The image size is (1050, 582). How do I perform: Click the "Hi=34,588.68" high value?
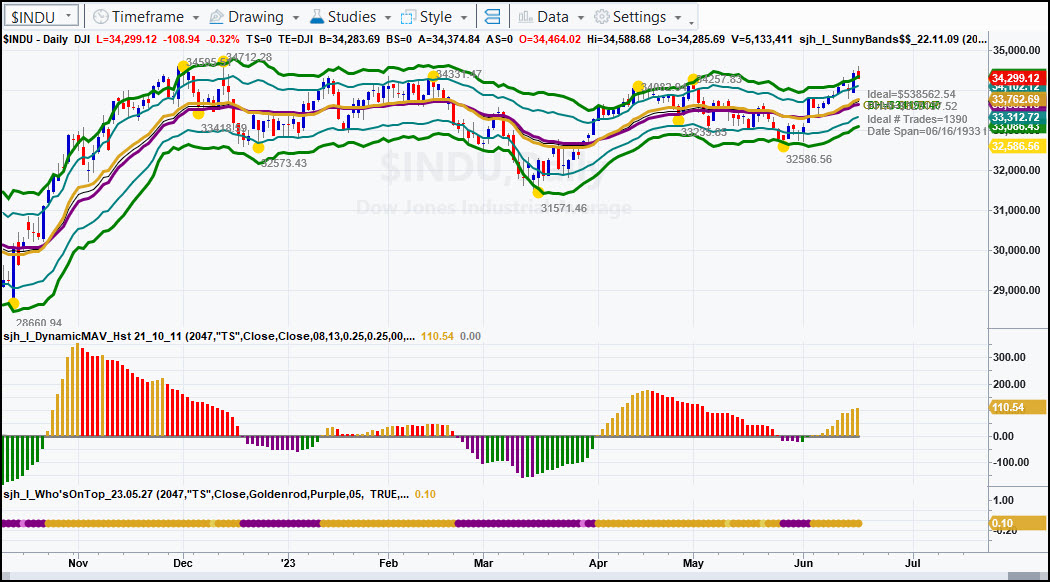pos(619,40)
